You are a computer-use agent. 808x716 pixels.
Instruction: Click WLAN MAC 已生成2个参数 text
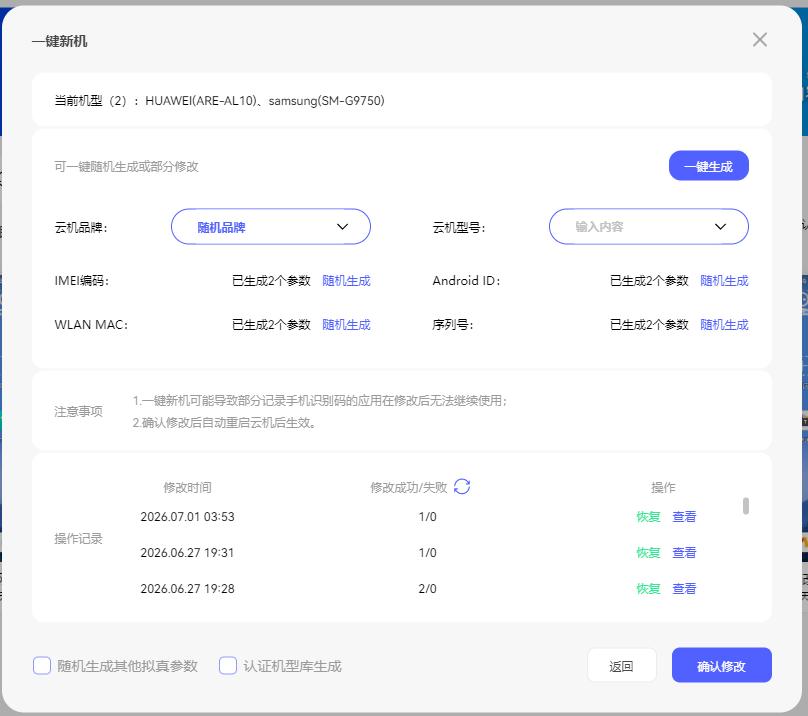pos(271,325)
